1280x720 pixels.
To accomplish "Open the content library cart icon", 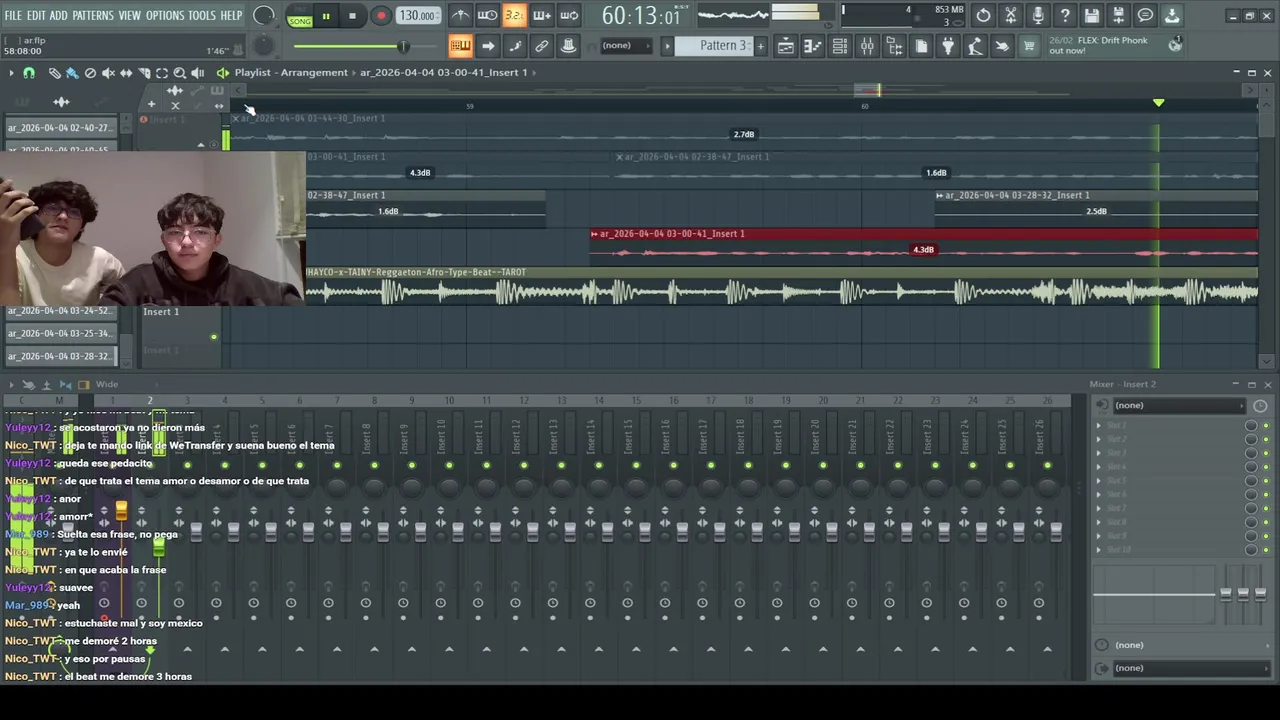I will 1029,46.
